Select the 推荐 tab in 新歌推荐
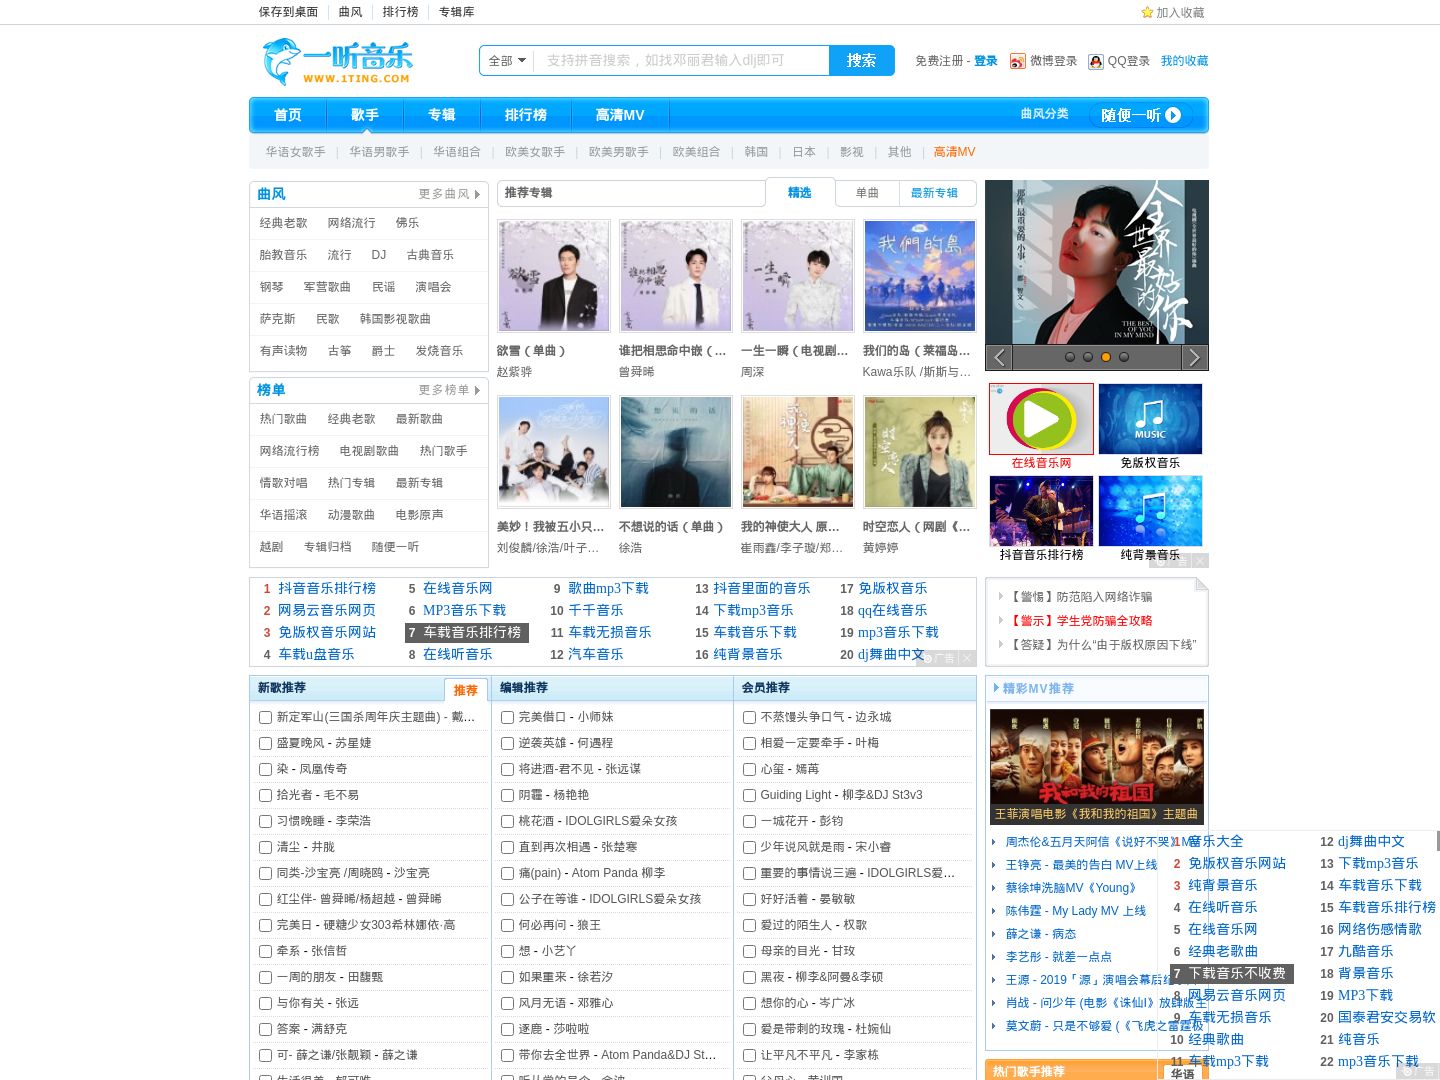Screen dimensions: 1440x1080 click(466, 690)
